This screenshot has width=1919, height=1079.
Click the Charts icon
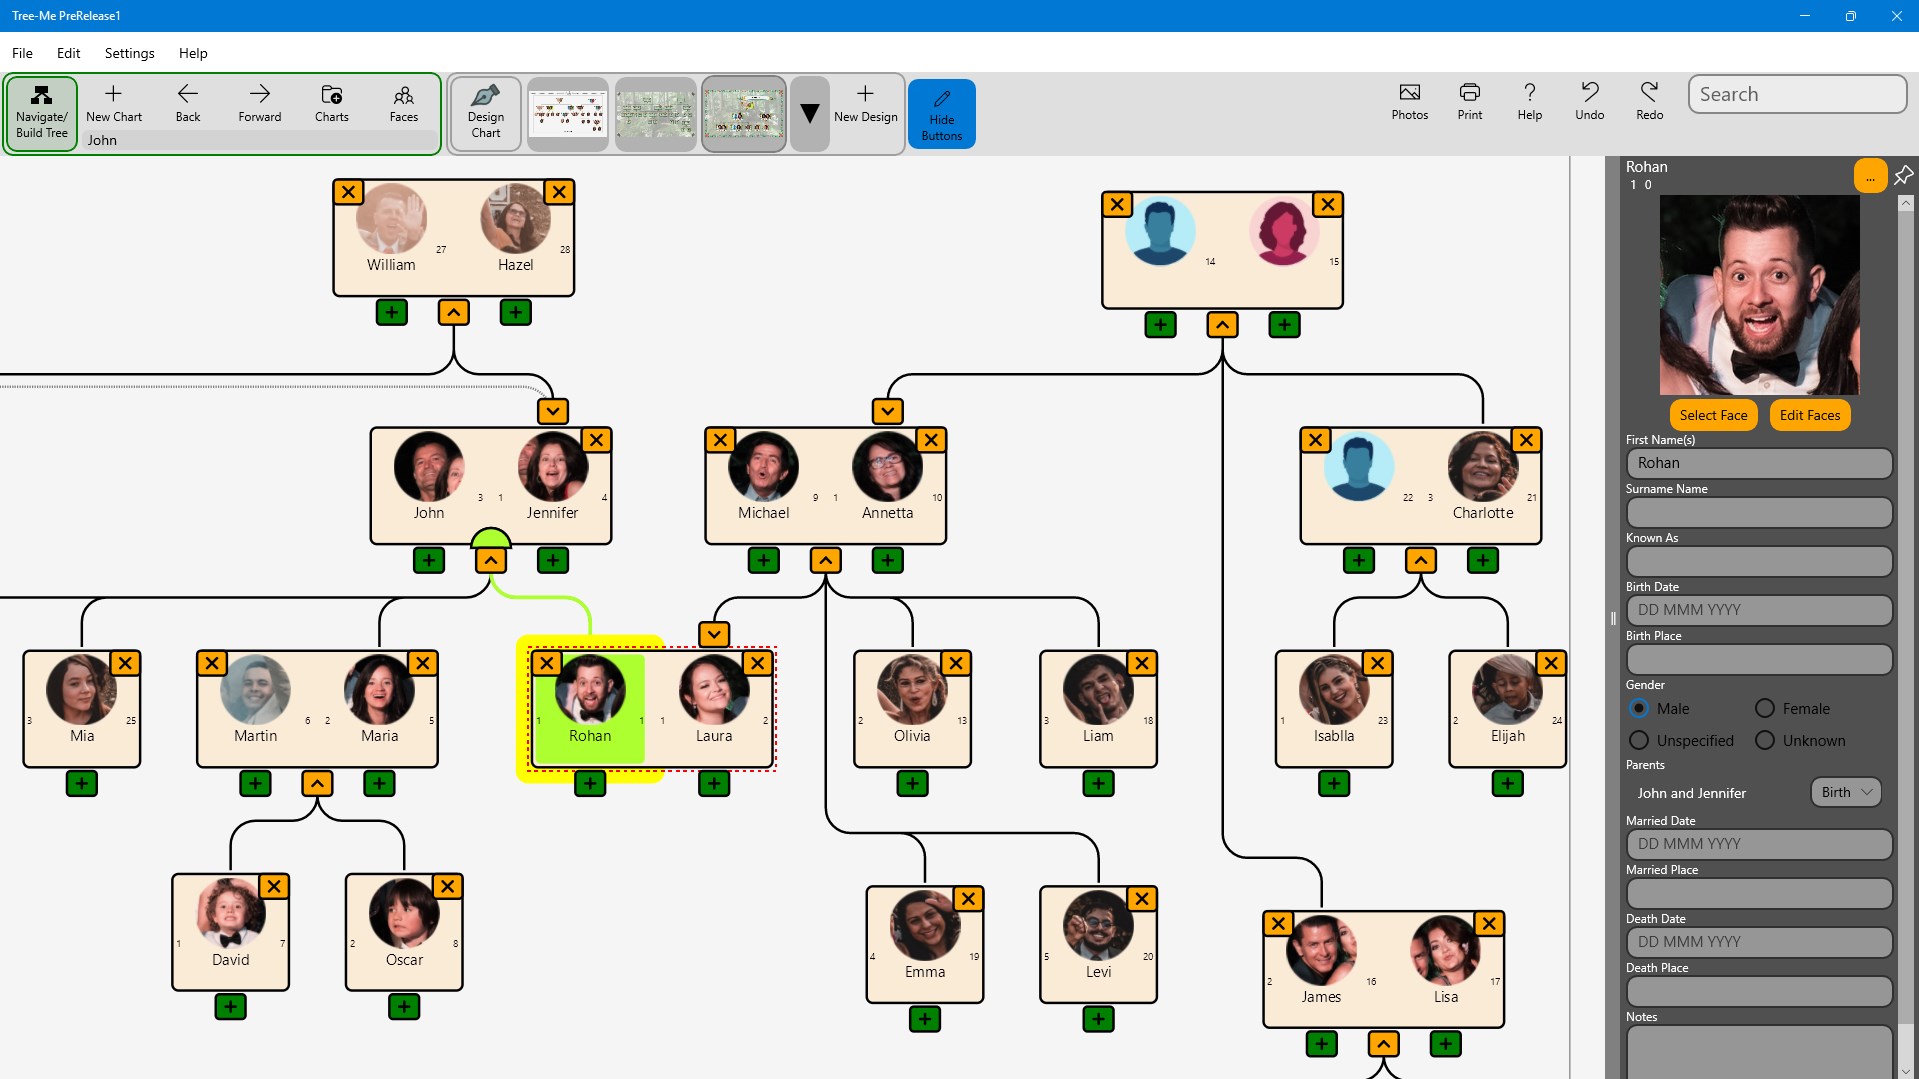(x=331, y=103)
